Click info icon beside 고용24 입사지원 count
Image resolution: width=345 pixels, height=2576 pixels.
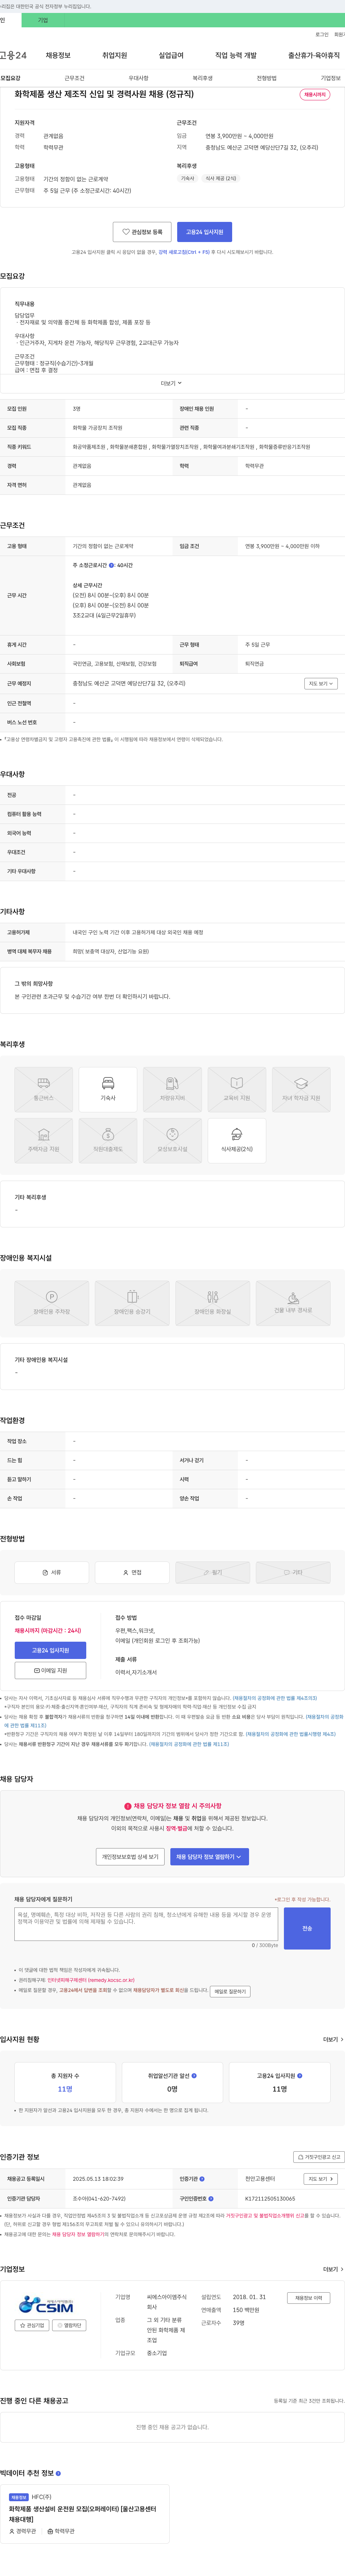[x=300, y=2076]
